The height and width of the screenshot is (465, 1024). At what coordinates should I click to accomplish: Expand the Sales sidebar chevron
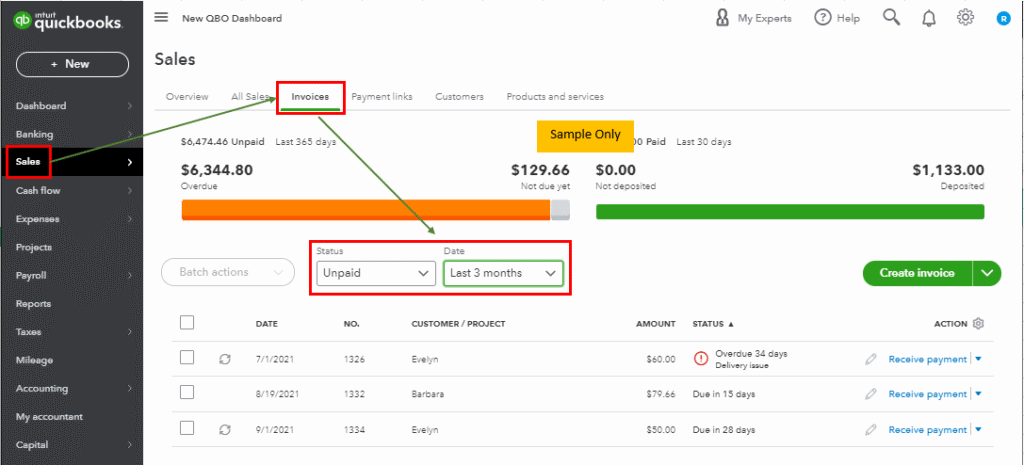coord(130,162)
